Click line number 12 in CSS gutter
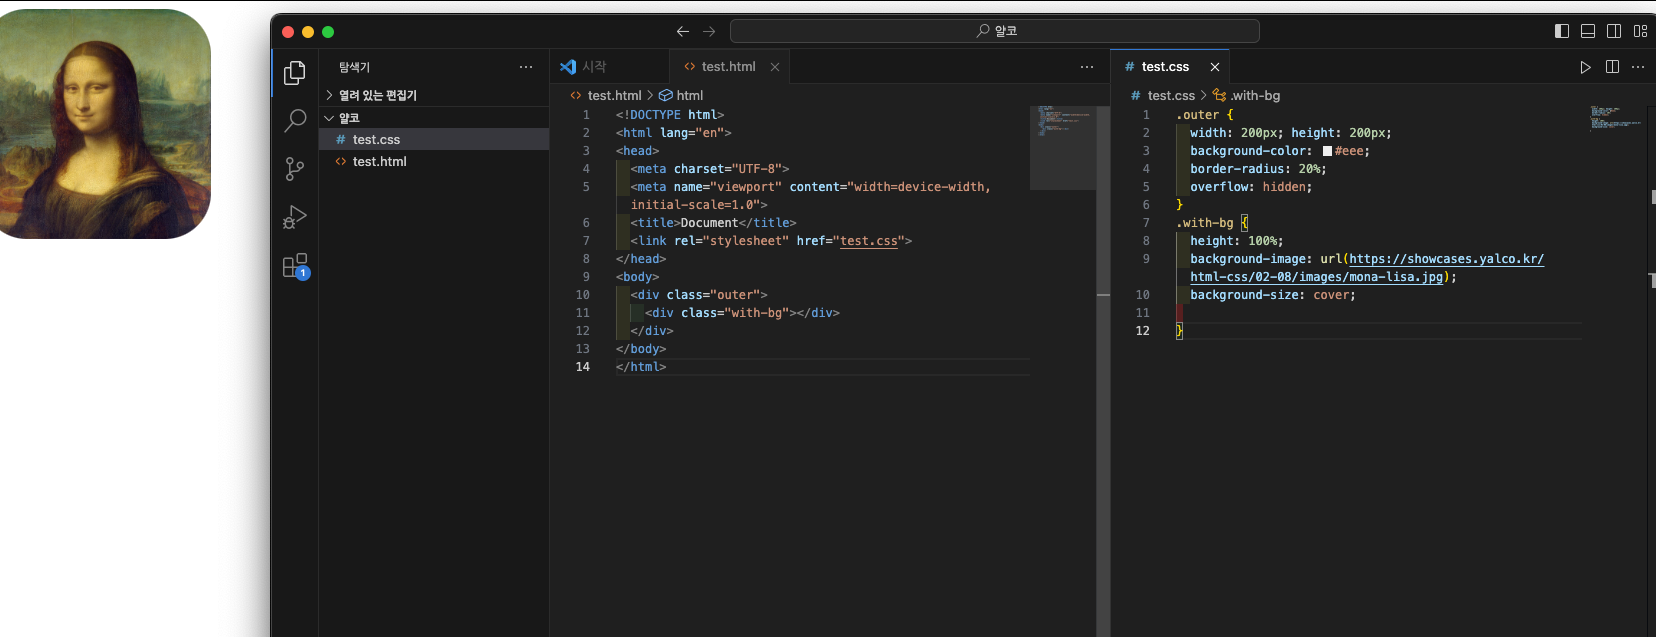The width and height of the screenshot is (1656, 637). pos(1143,331)
